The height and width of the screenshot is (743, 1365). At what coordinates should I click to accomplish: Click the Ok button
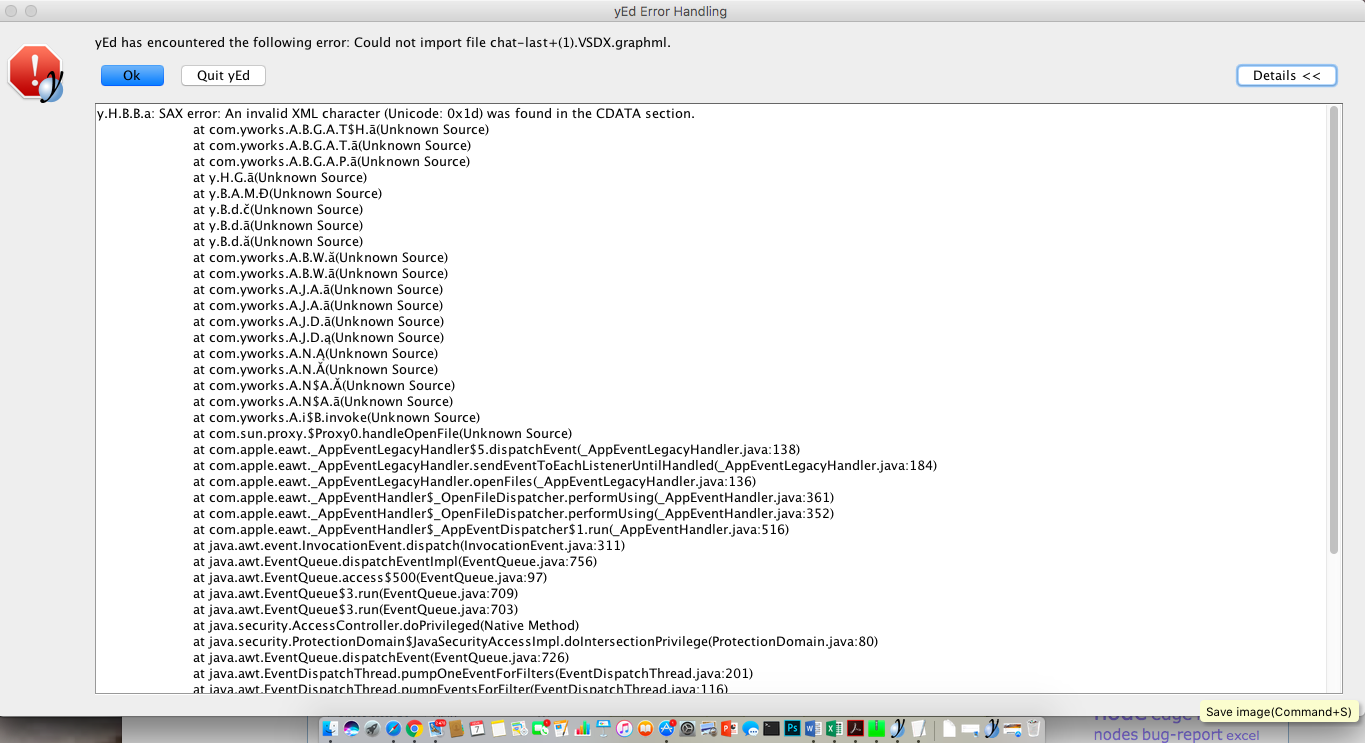pyautogui.click(x=131, y=76)
